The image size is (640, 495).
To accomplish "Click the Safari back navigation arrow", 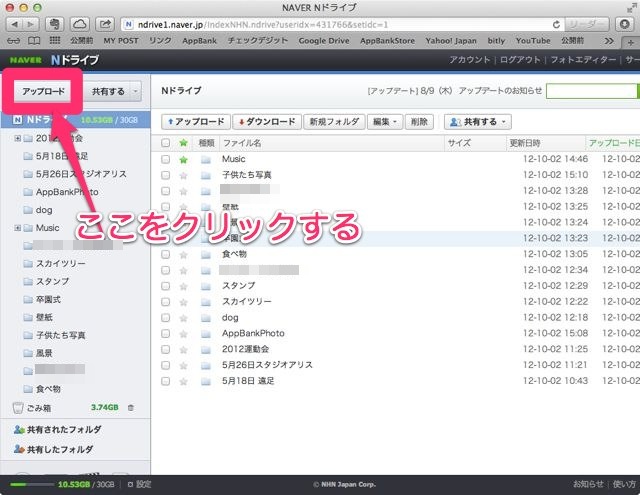I will point(14,24).
